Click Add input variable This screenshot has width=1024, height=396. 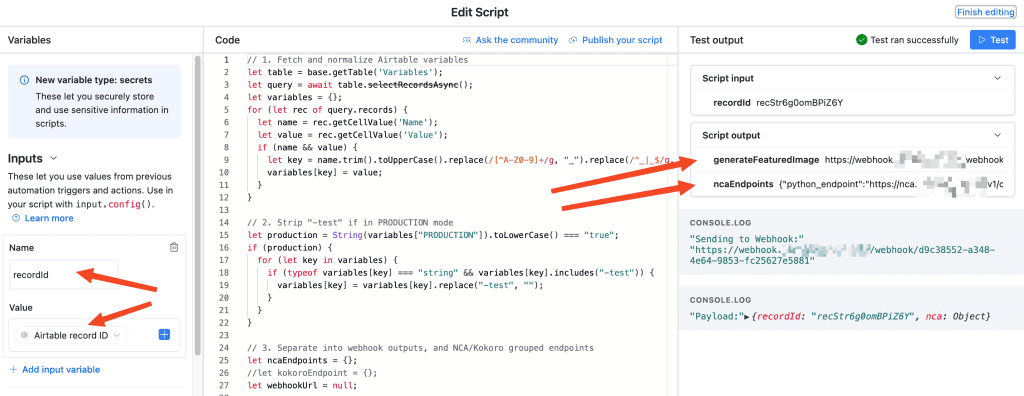coord(54,369)
